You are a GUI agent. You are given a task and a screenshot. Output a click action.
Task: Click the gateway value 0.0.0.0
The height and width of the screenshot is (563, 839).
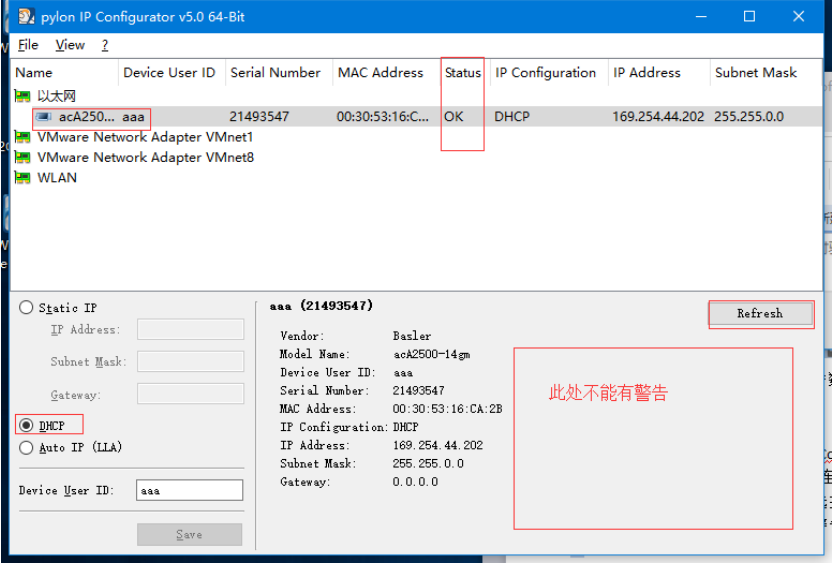coord(415,482)
